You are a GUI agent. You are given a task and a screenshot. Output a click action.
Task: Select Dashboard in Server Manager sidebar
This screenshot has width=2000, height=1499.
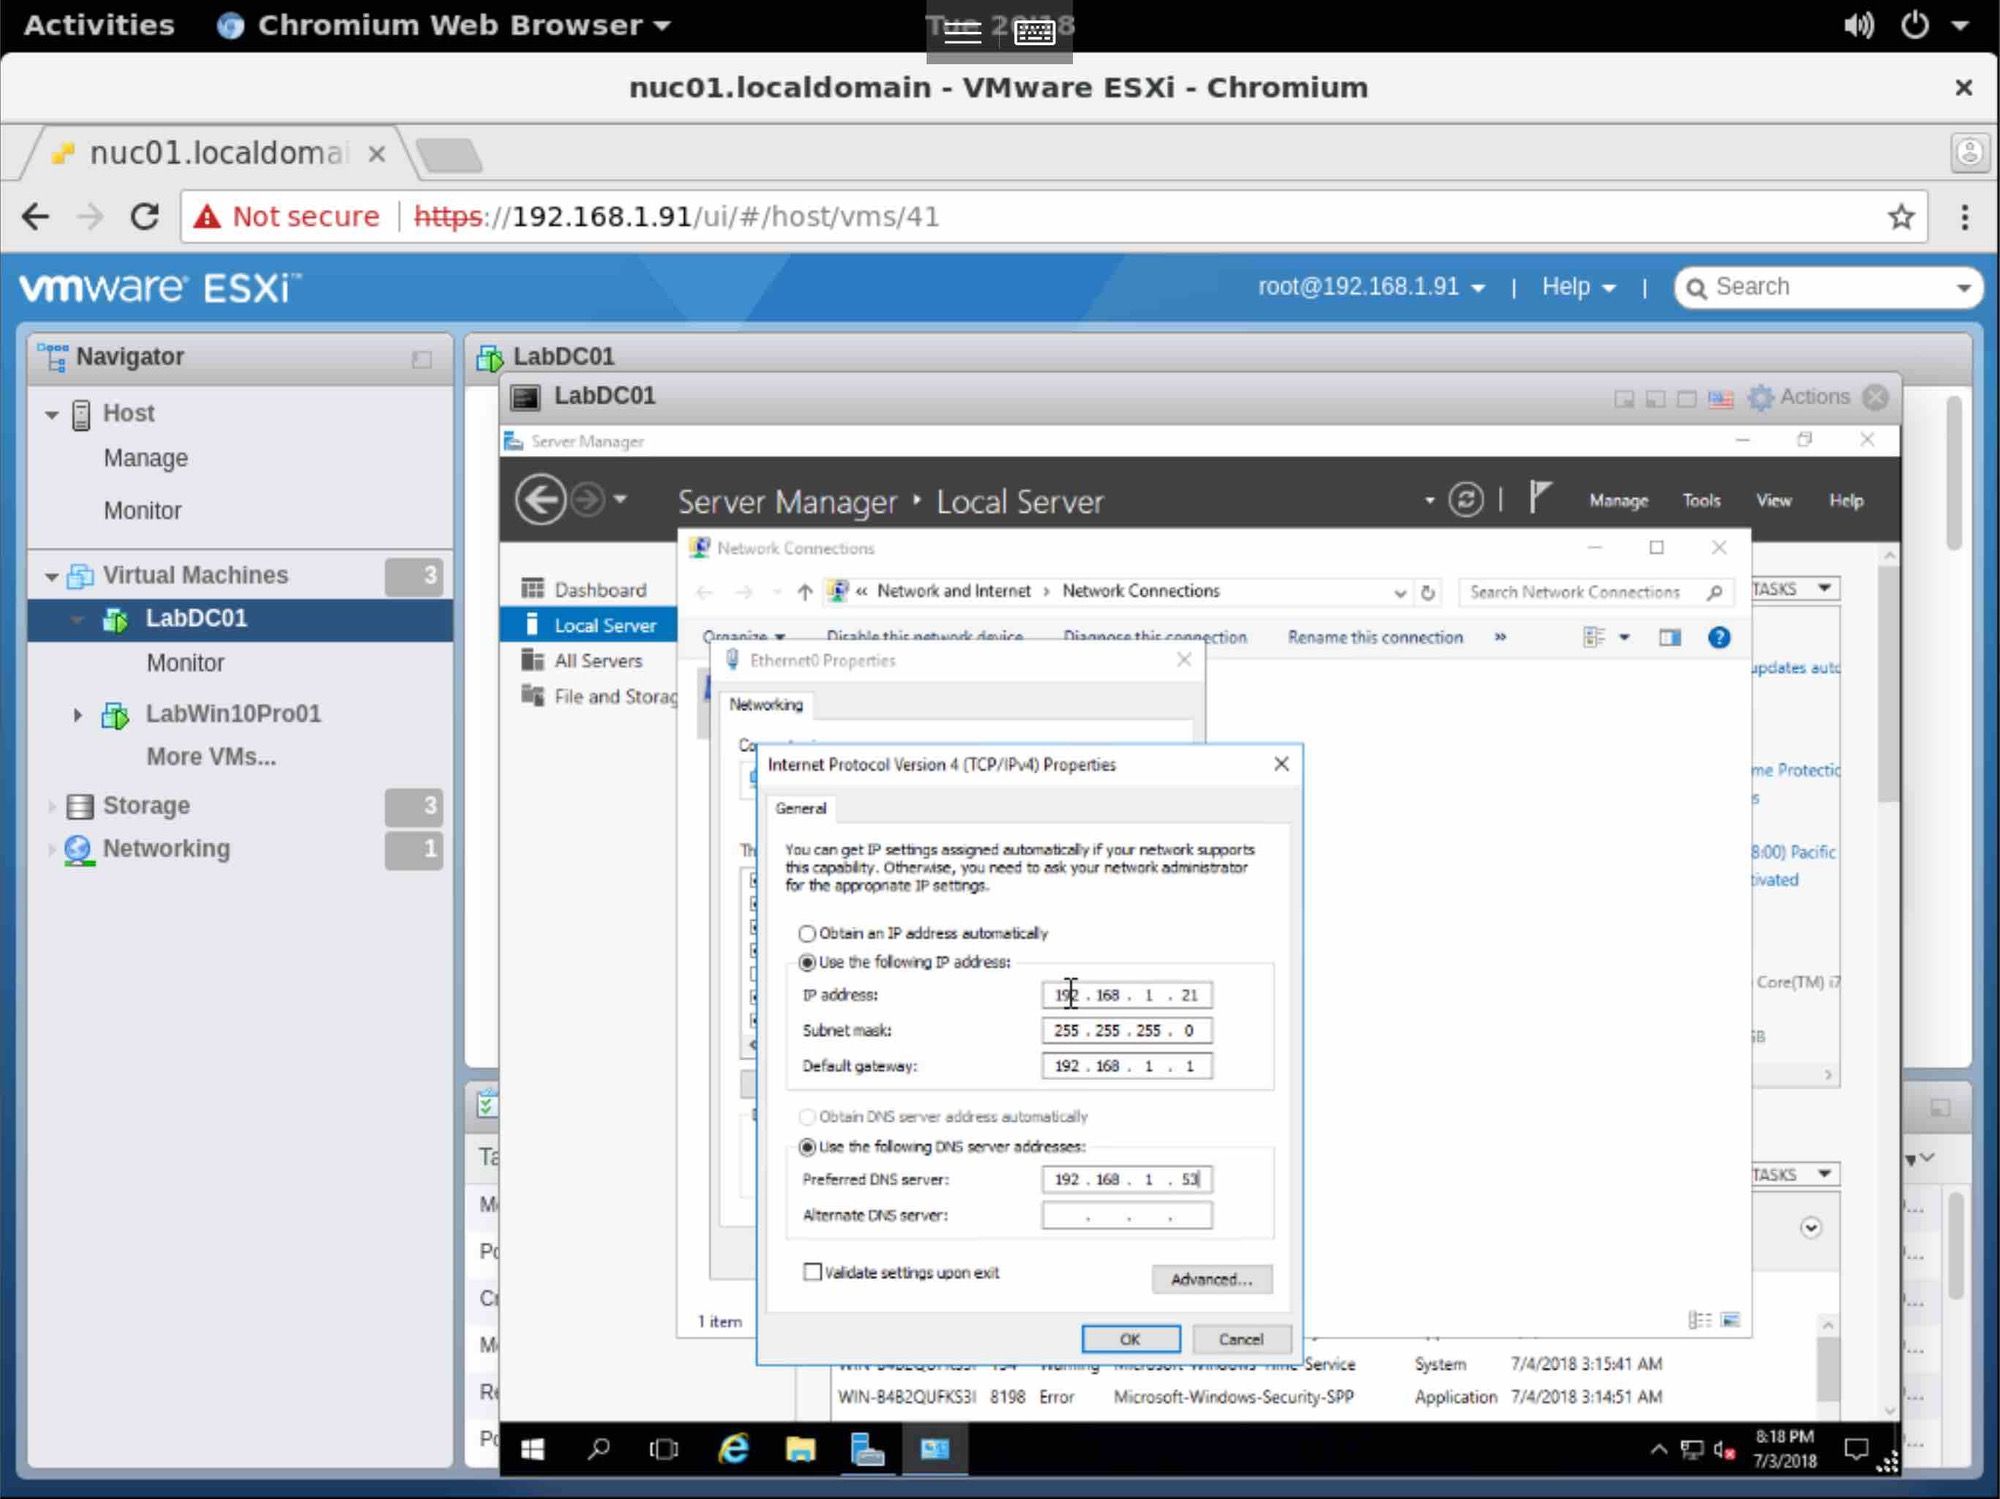pos(600,590)
